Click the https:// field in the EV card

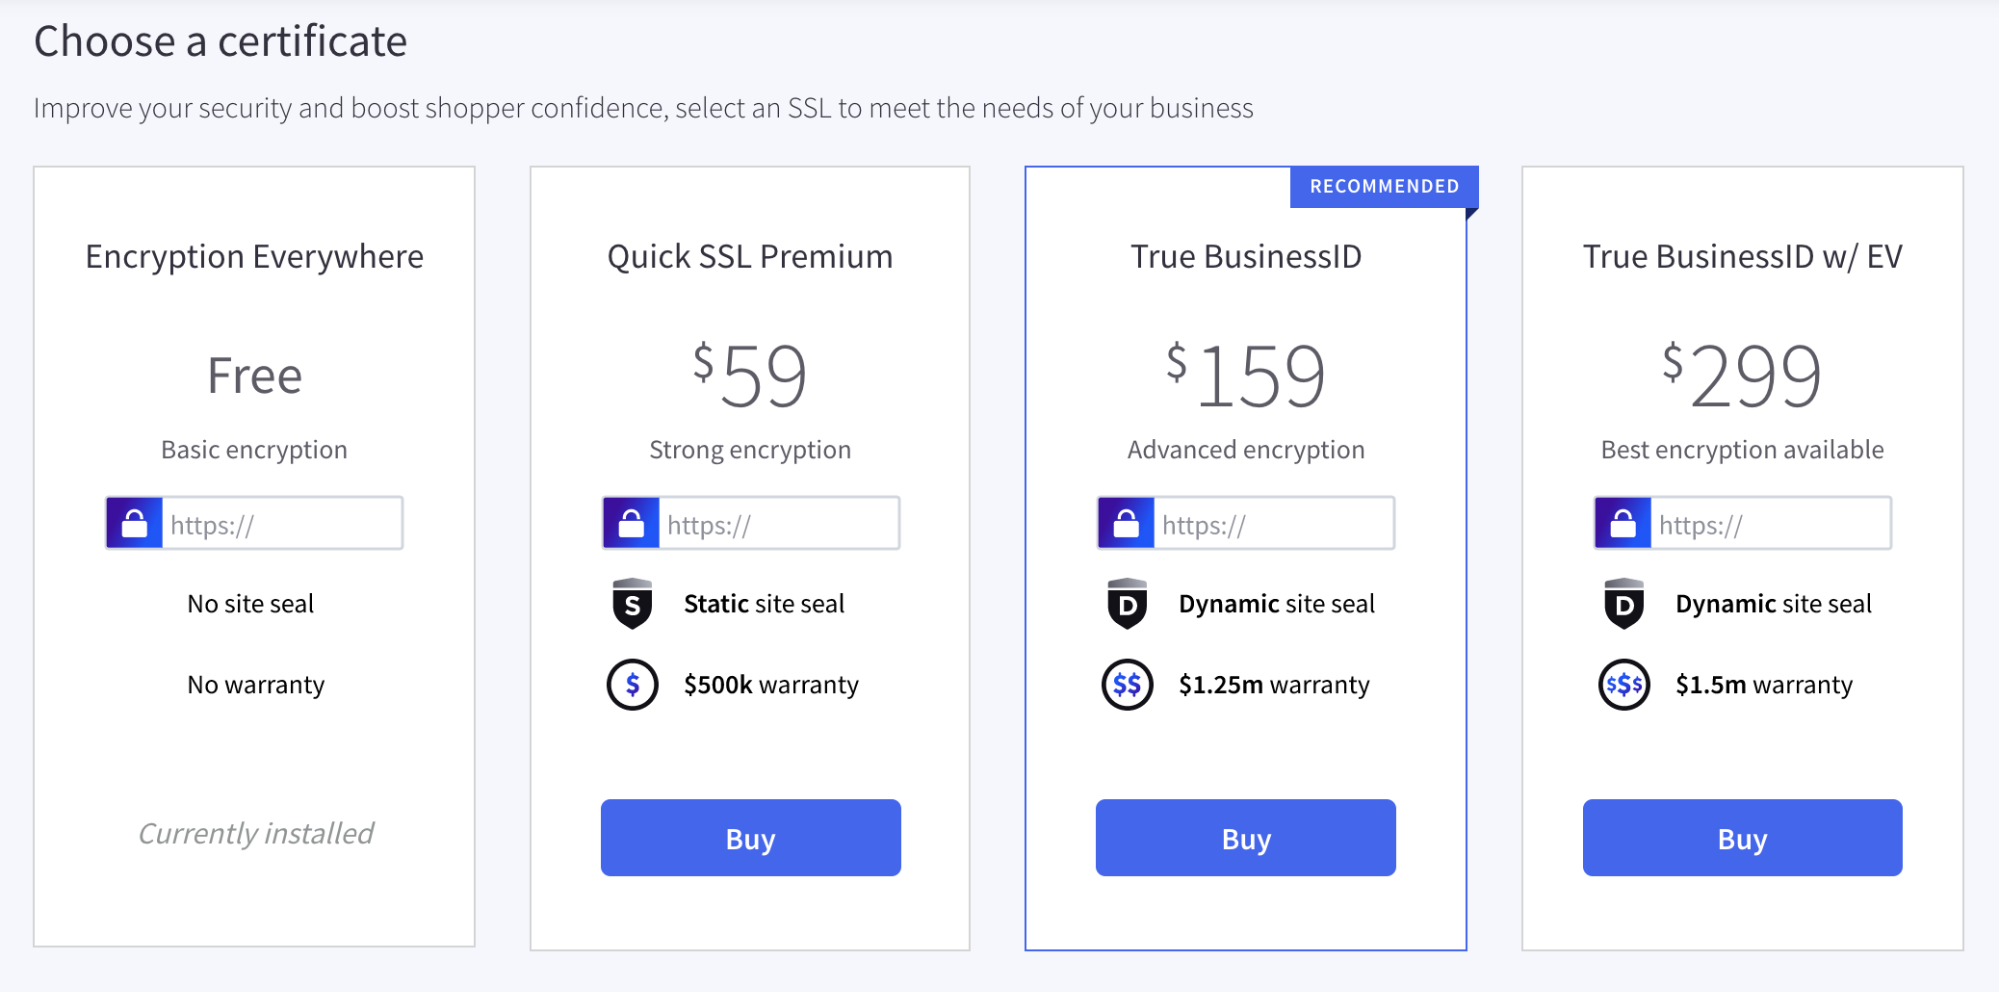[1770, 524]
